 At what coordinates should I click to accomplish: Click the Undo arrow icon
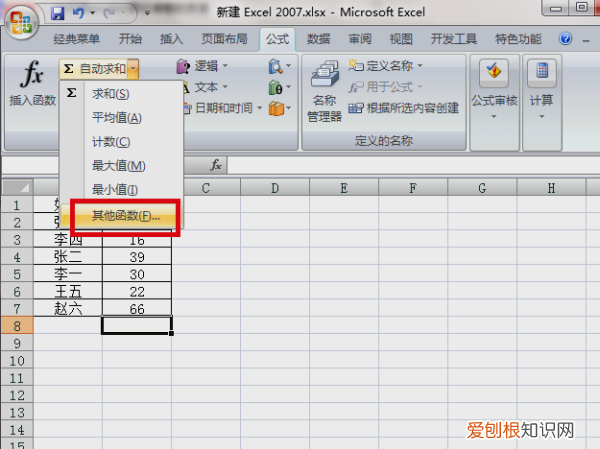coord(79,13)
